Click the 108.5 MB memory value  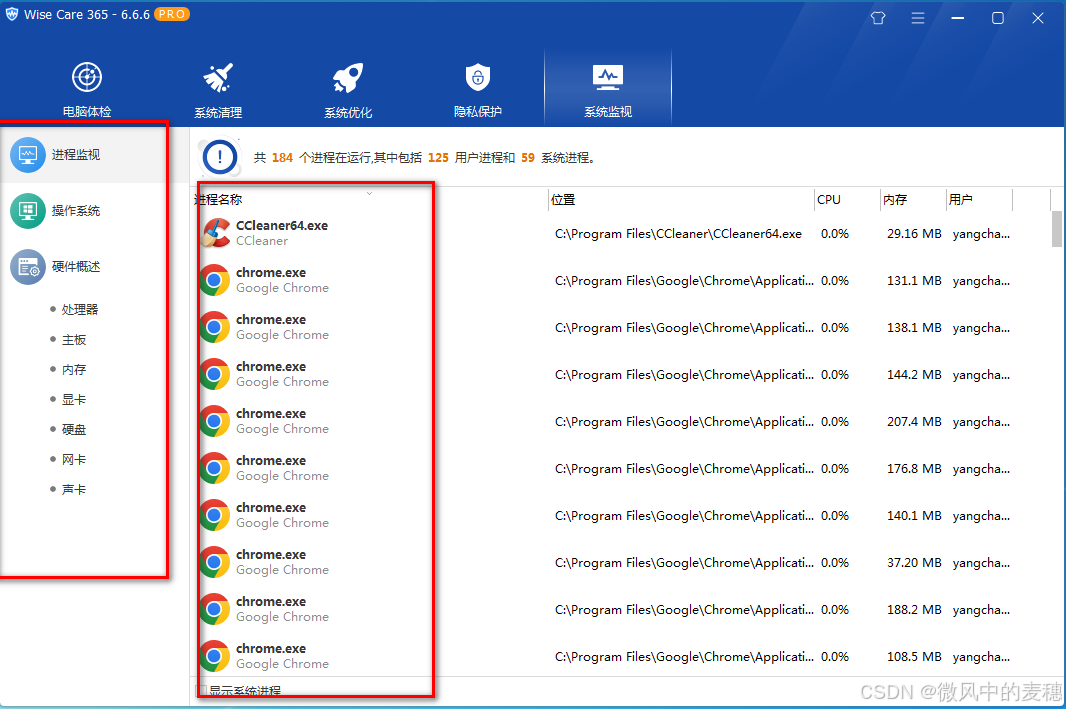pyautogui.click(x=914, y=657)
